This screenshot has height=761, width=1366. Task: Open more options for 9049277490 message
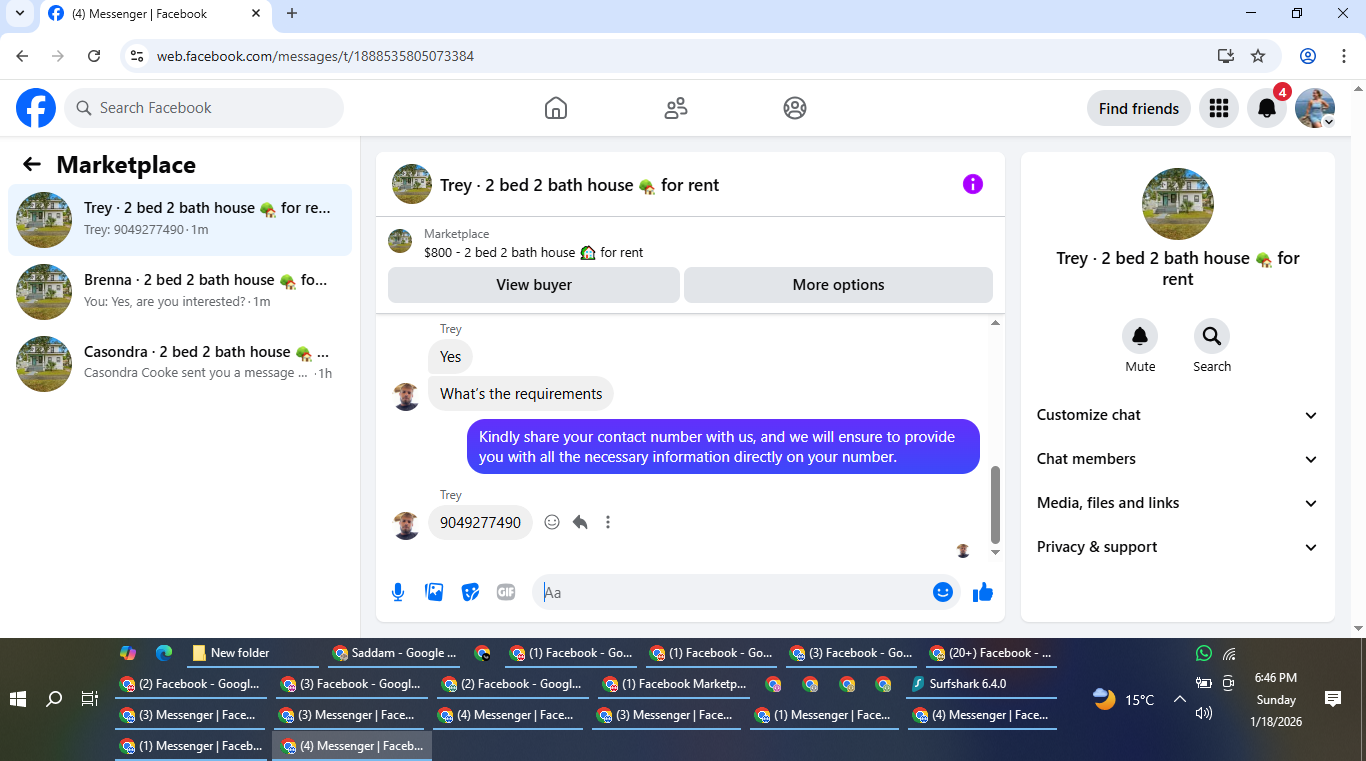[x=608, y=522]
